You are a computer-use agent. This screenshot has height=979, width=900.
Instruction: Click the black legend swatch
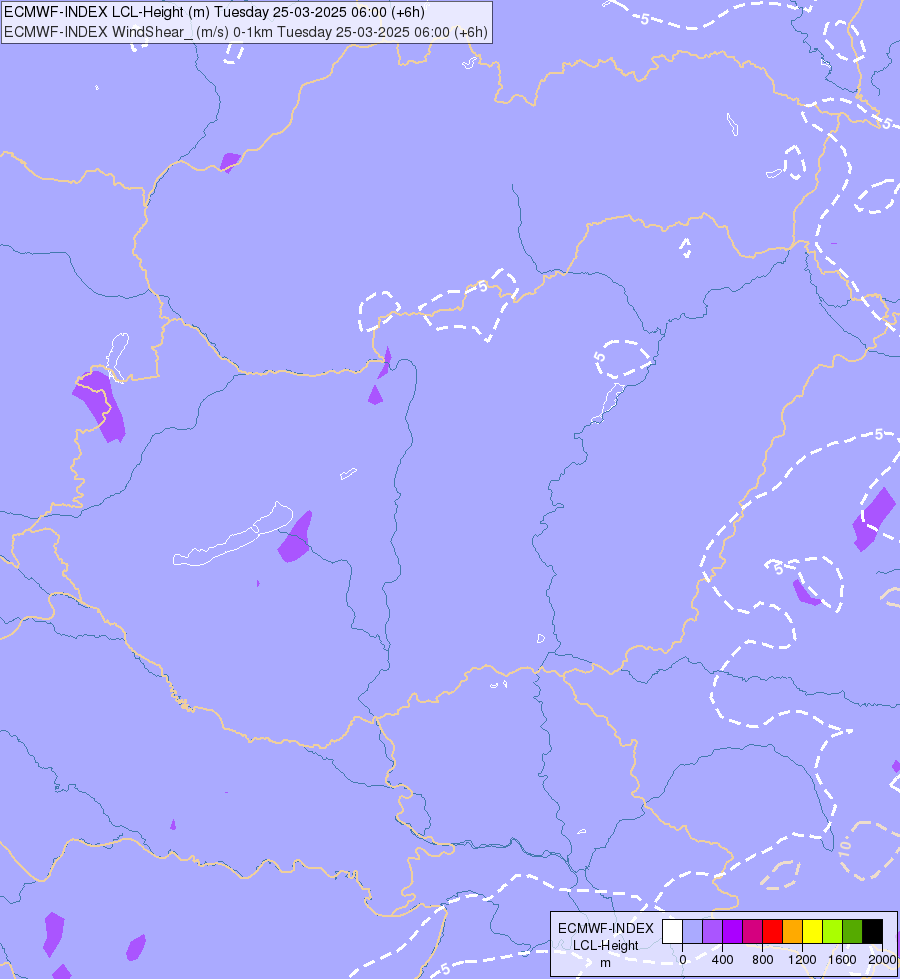[873, 931]
